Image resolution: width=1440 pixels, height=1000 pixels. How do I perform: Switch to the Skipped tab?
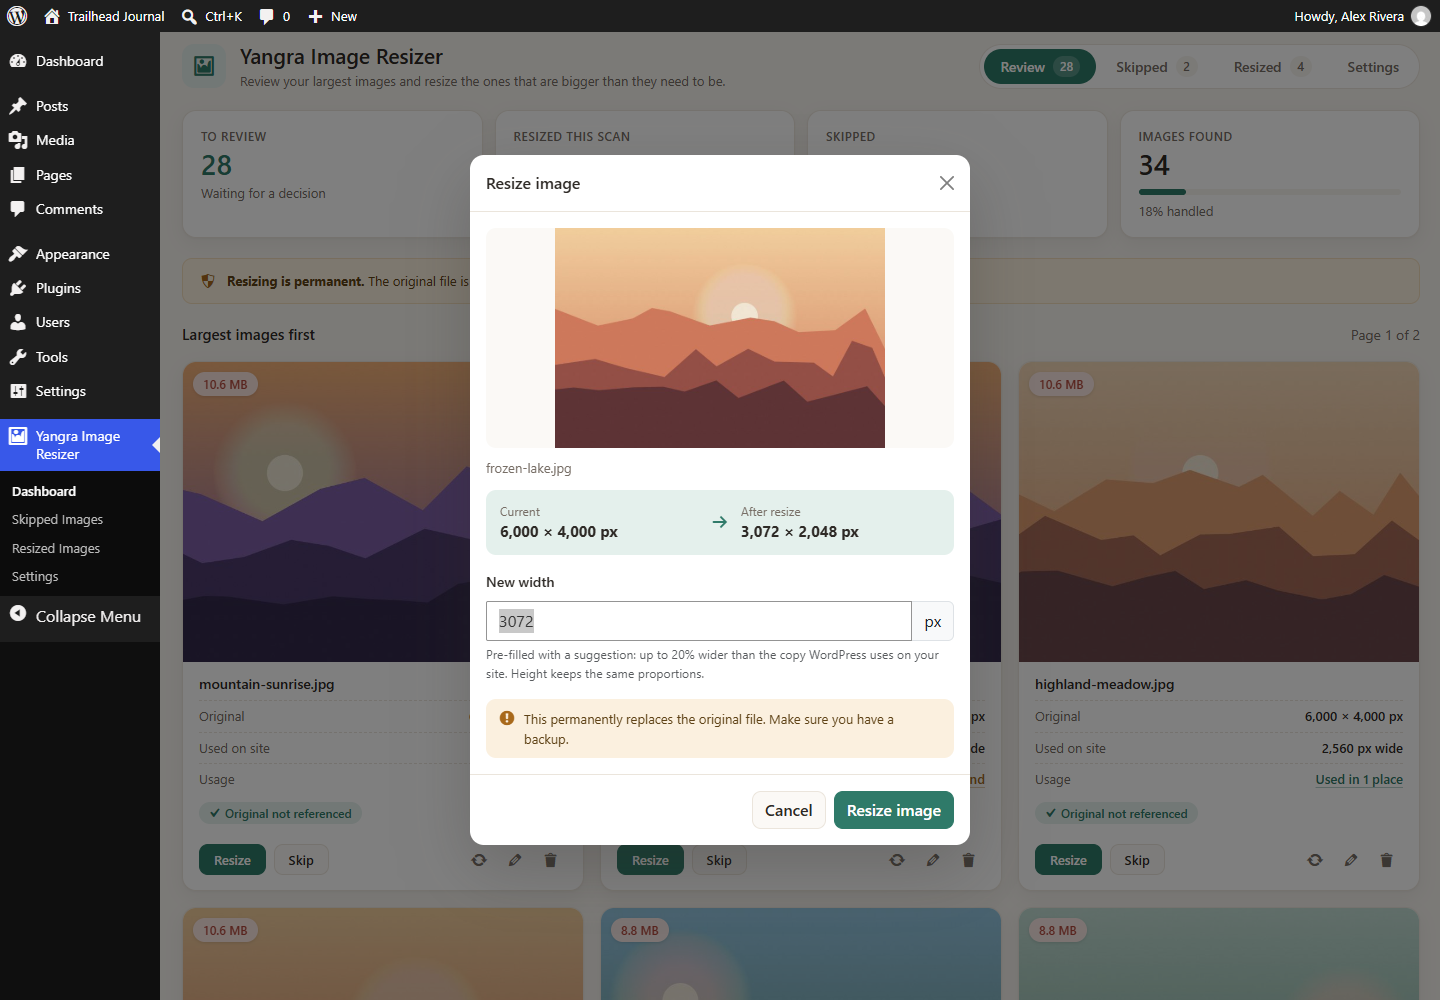[1155, 67]
